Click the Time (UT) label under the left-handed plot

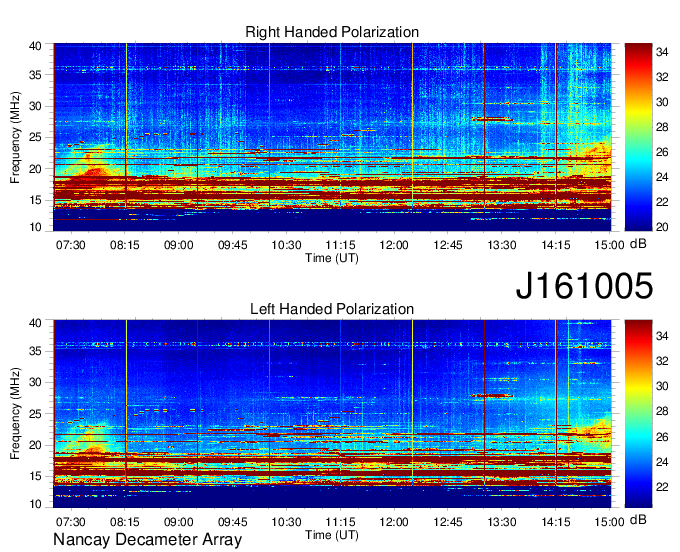click(x=332, y=535)
